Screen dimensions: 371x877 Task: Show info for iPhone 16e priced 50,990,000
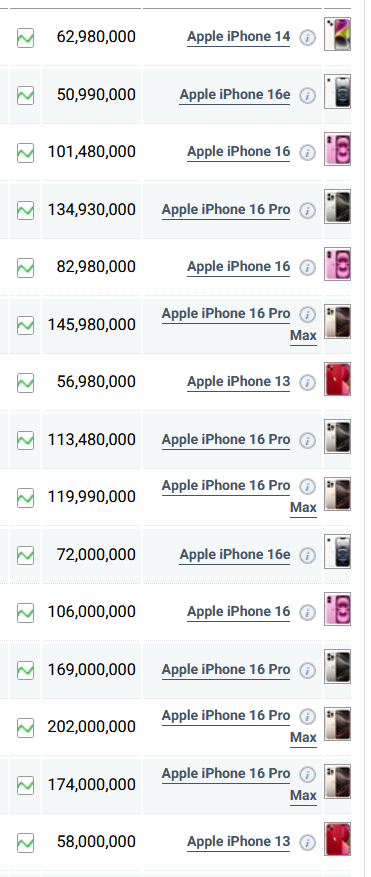tap(307, 96)
